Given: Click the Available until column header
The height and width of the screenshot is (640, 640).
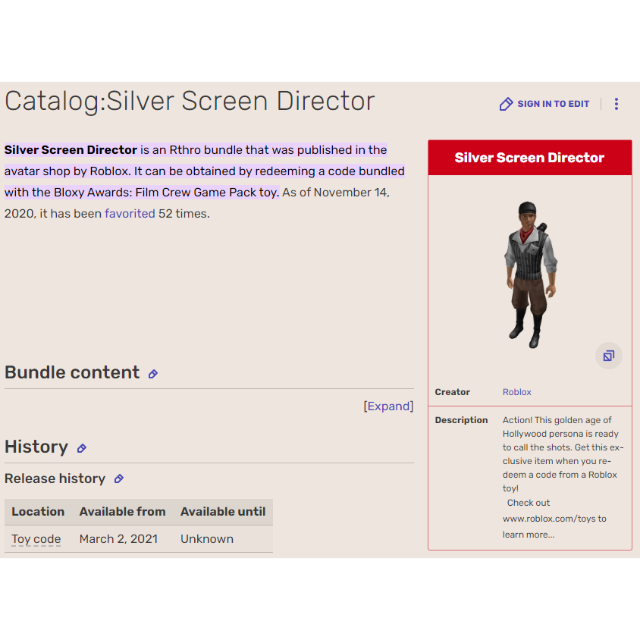Looking at the screenshot, I should coord(223,511).
